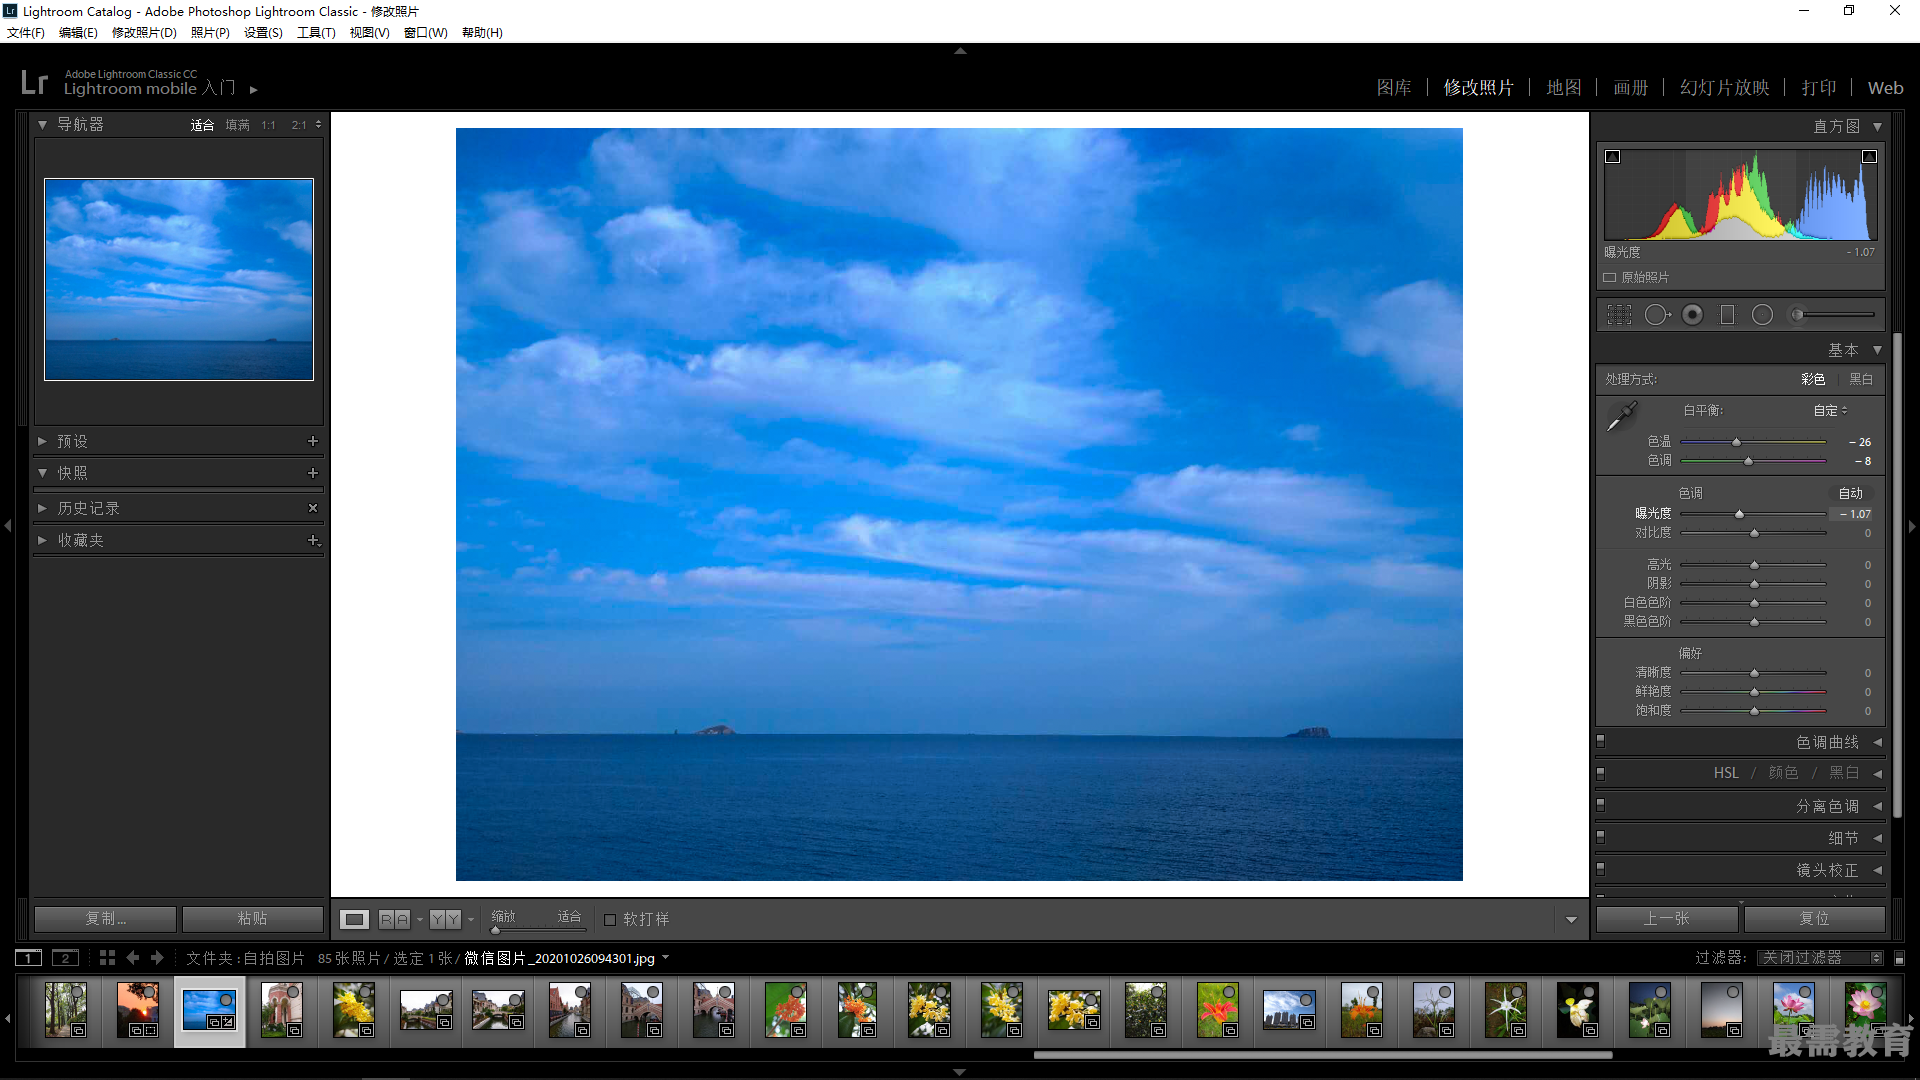Screen dimensions: 1920x1080
Task: Open the white balance 自定 dropdown
Action: click(1830, 411)
